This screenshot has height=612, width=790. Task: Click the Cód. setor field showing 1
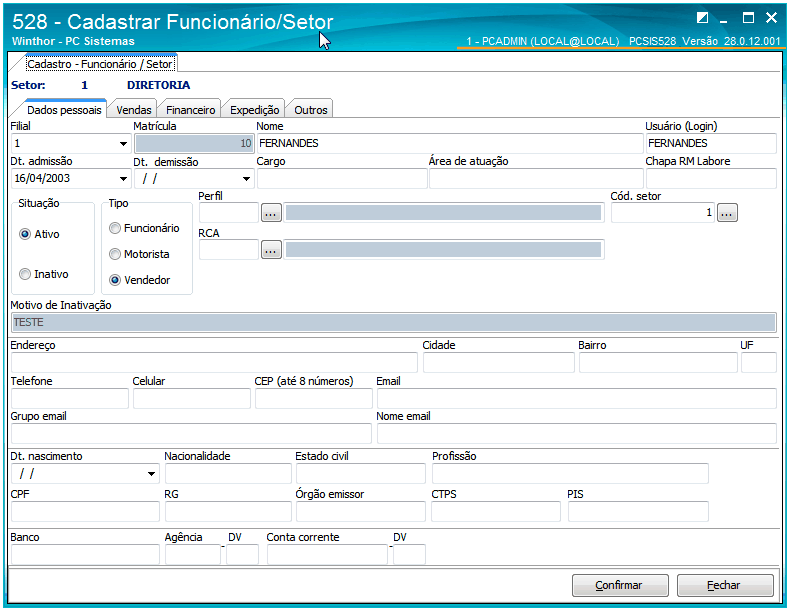[663, 213]
